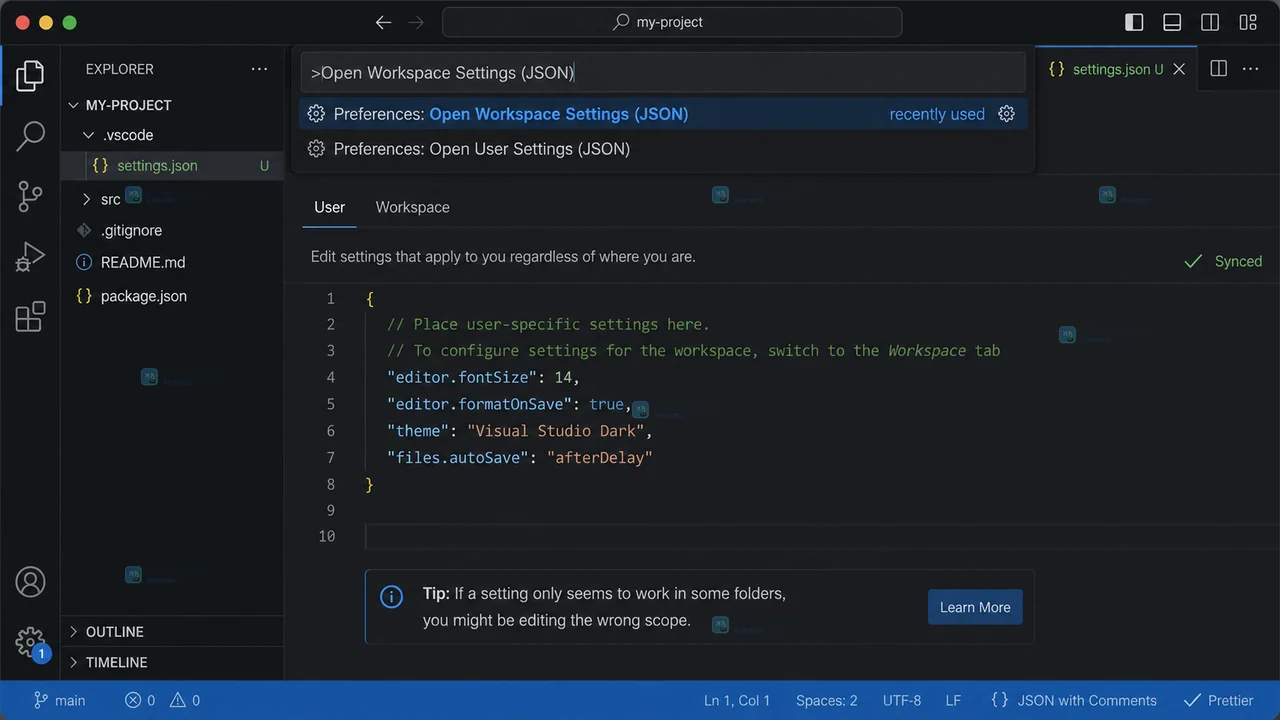
Task: Click the warnings count in status bar
Action: [x=185, y=700]
